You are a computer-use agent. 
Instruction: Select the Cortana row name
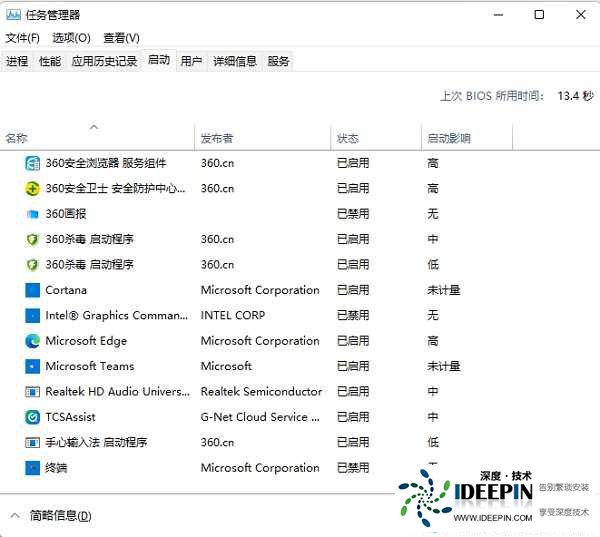tap(66, 290)
